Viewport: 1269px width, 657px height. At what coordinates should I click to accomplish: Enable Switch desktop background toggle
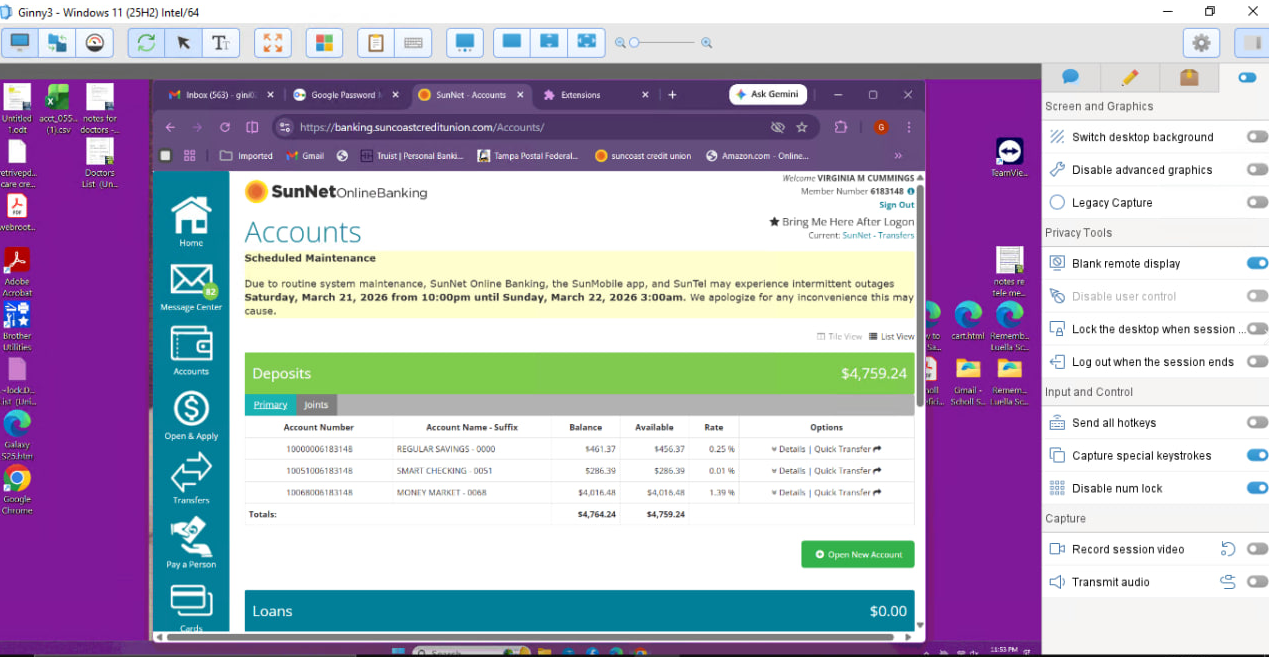[1256, 137]
